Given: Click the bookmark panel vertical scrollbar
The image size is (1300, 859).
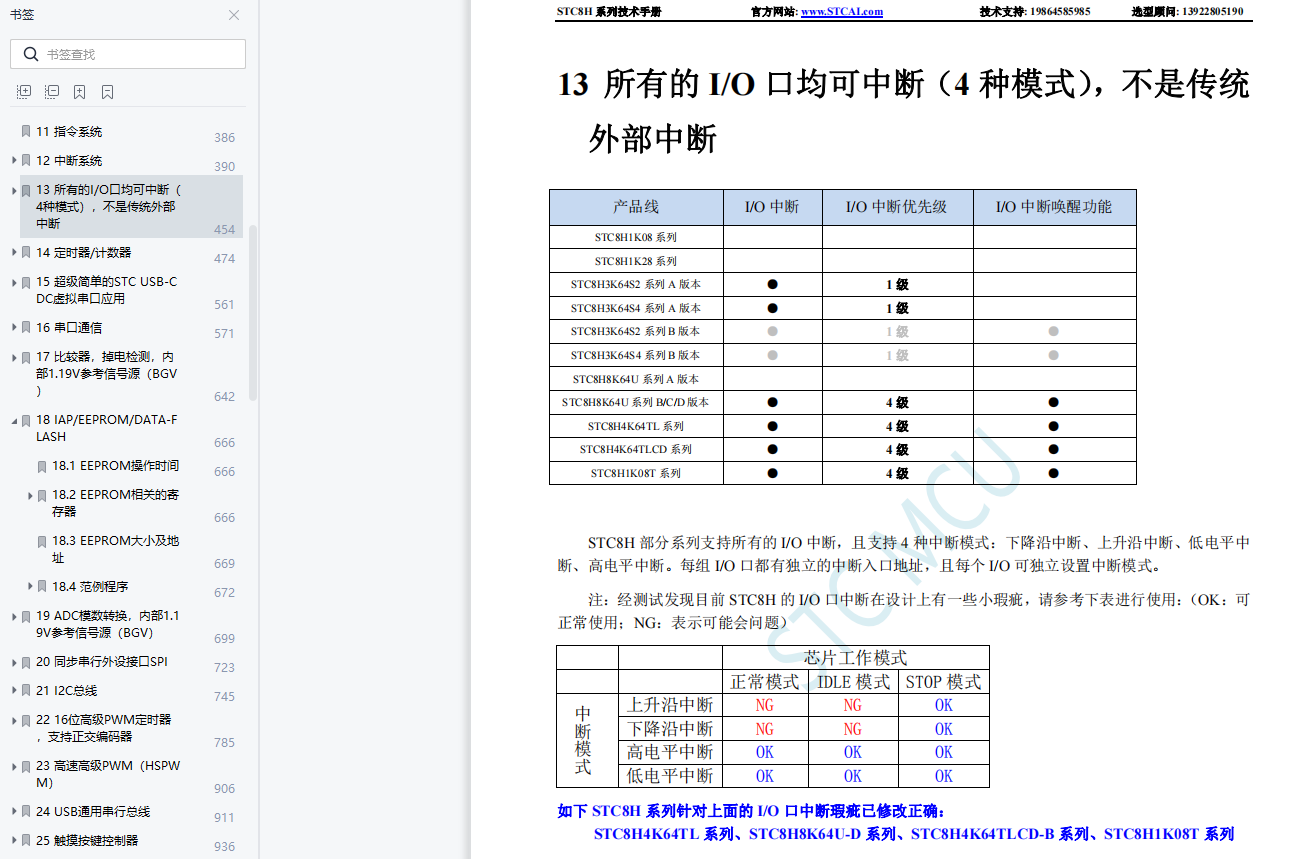Looking at the screenshot, I should point(253,312).
